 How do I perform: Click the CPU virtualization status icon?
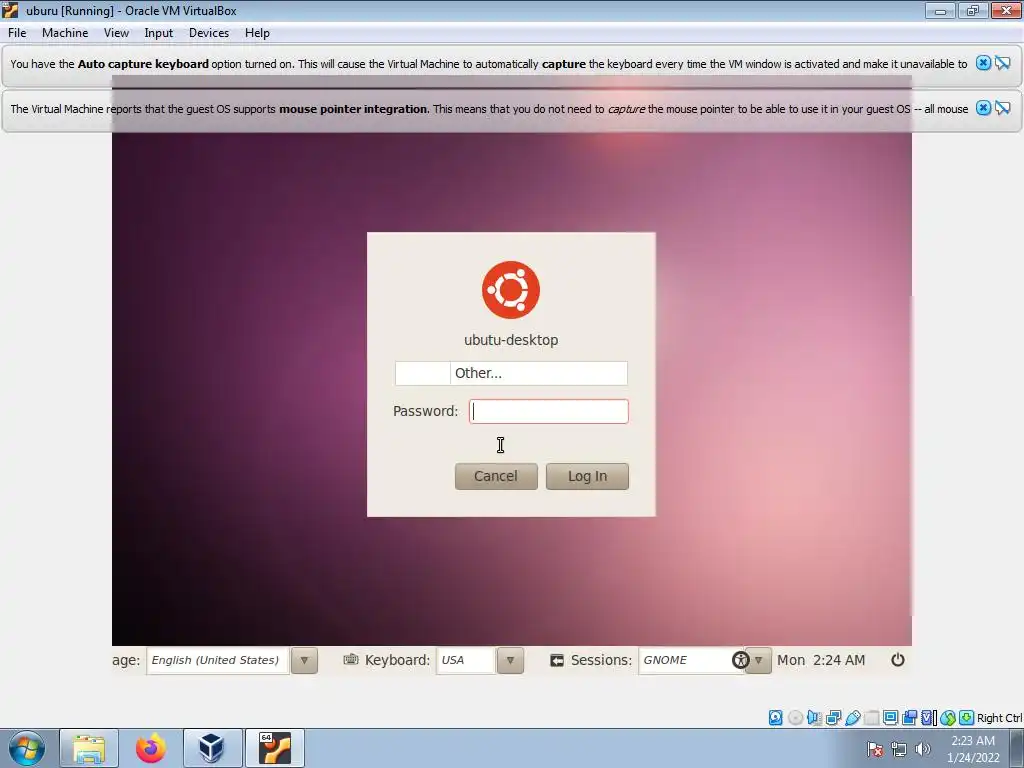tap(929, 718)
